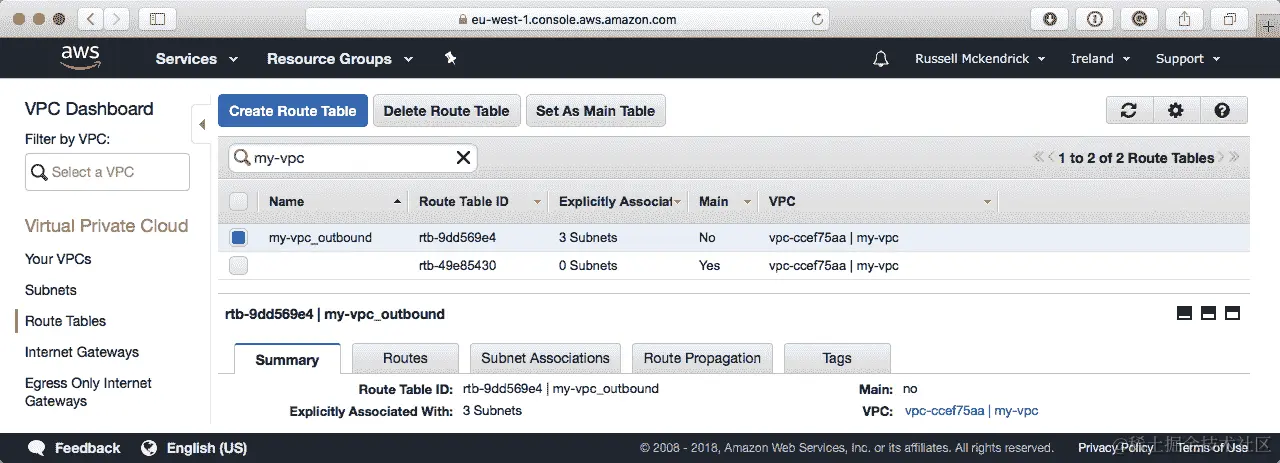Viewport: 1280px width, 463px height.
Task: Switch to the Summary tab
Action: pyautogui.click(x=287, y=359)
